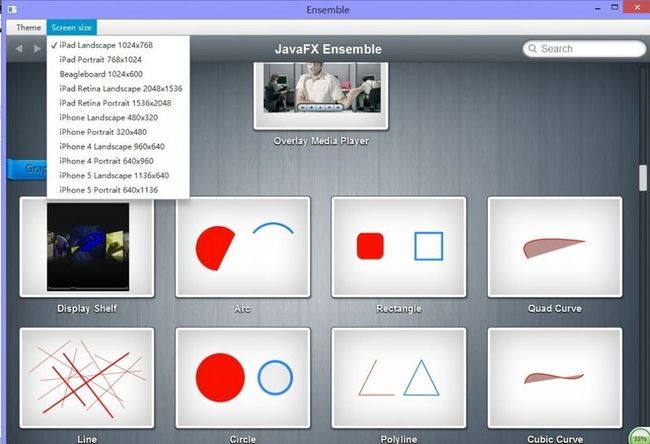
Task: Click the magnifier icon in search box
Action: pyautogui.click(x=532, y=49)
